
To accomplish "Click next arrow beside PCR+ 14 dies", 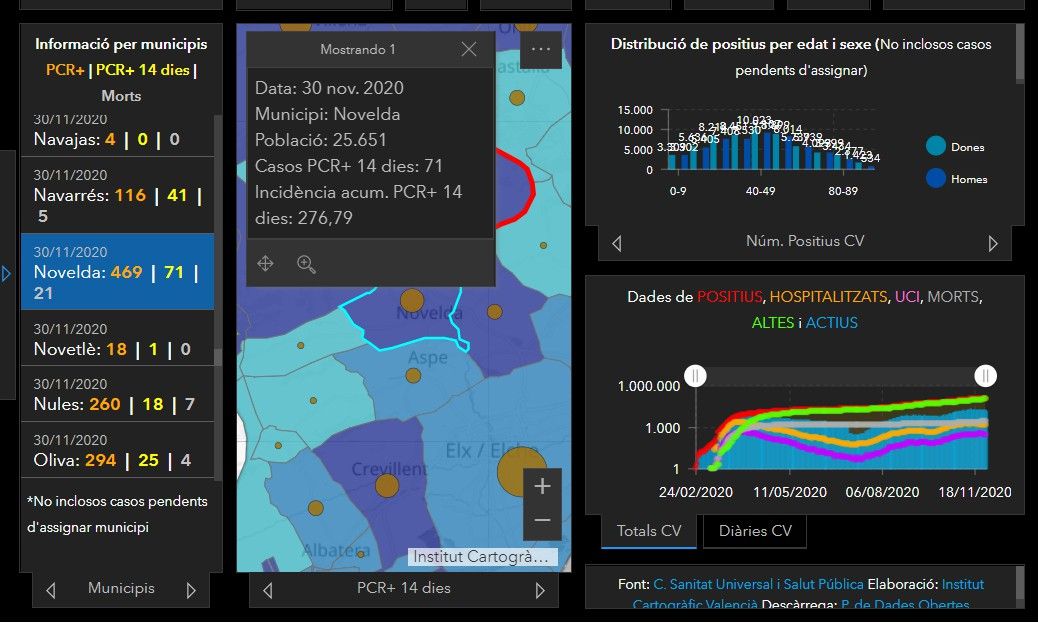I will (540, 590).
